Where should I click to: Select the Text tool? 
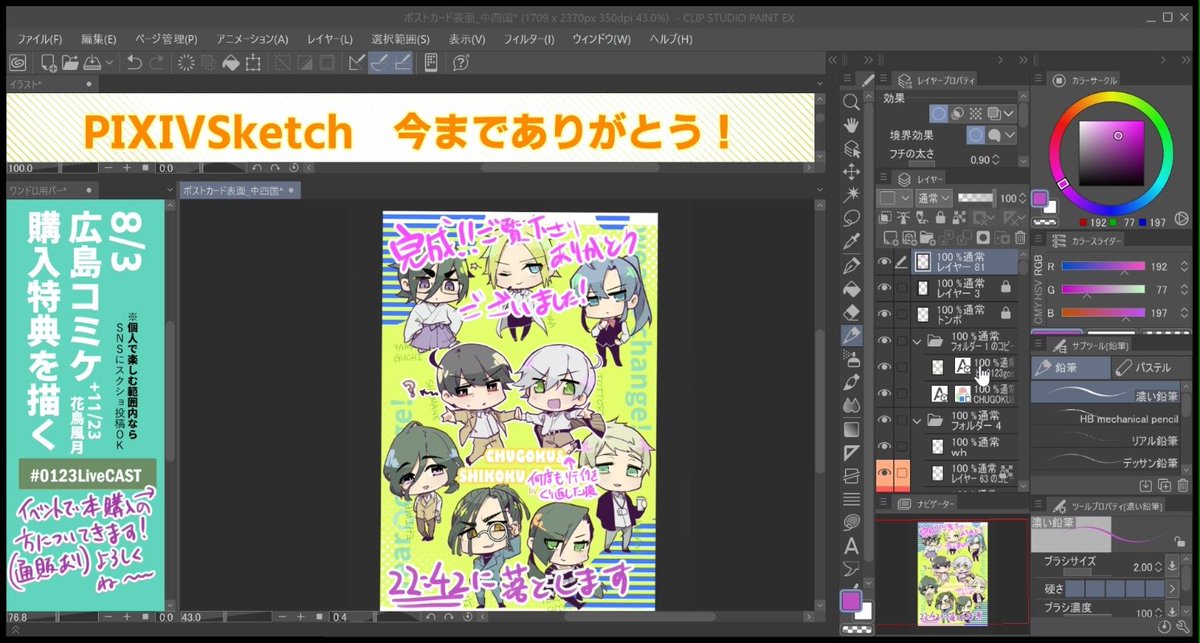click(x=851, y=546)
